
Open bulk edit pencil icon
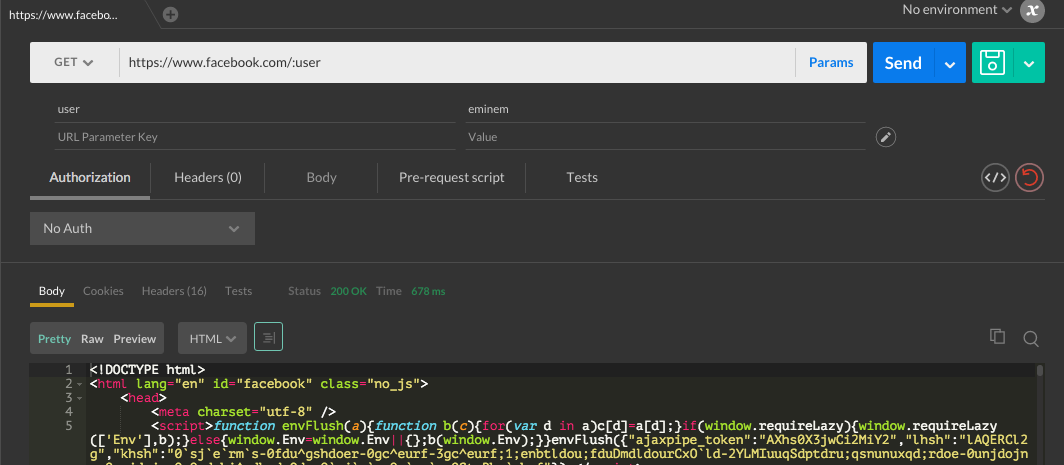[886, 137]
